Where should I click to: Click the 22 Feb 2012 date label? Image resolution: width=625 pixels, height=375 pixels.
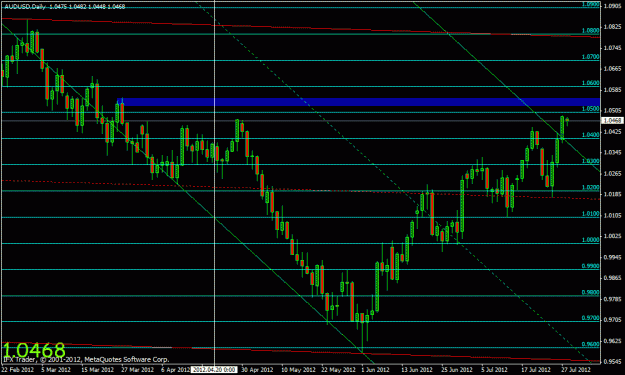click(x=17, y=369)
